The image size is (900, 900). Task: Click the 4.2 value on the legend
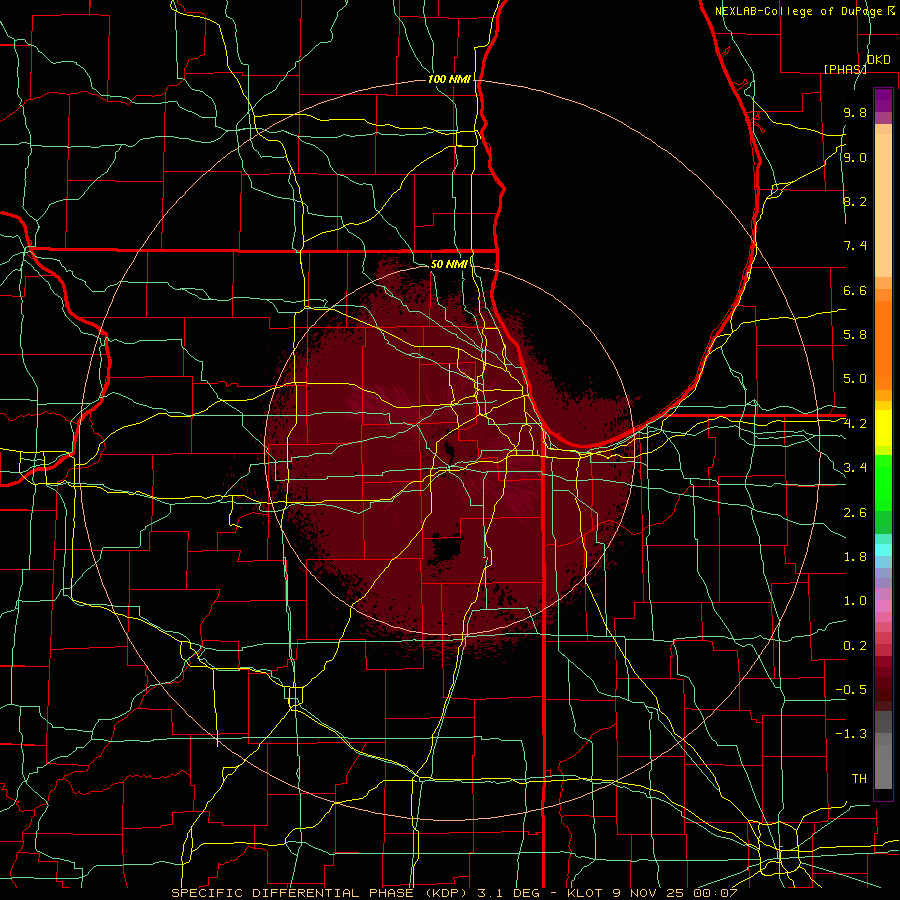855,424
